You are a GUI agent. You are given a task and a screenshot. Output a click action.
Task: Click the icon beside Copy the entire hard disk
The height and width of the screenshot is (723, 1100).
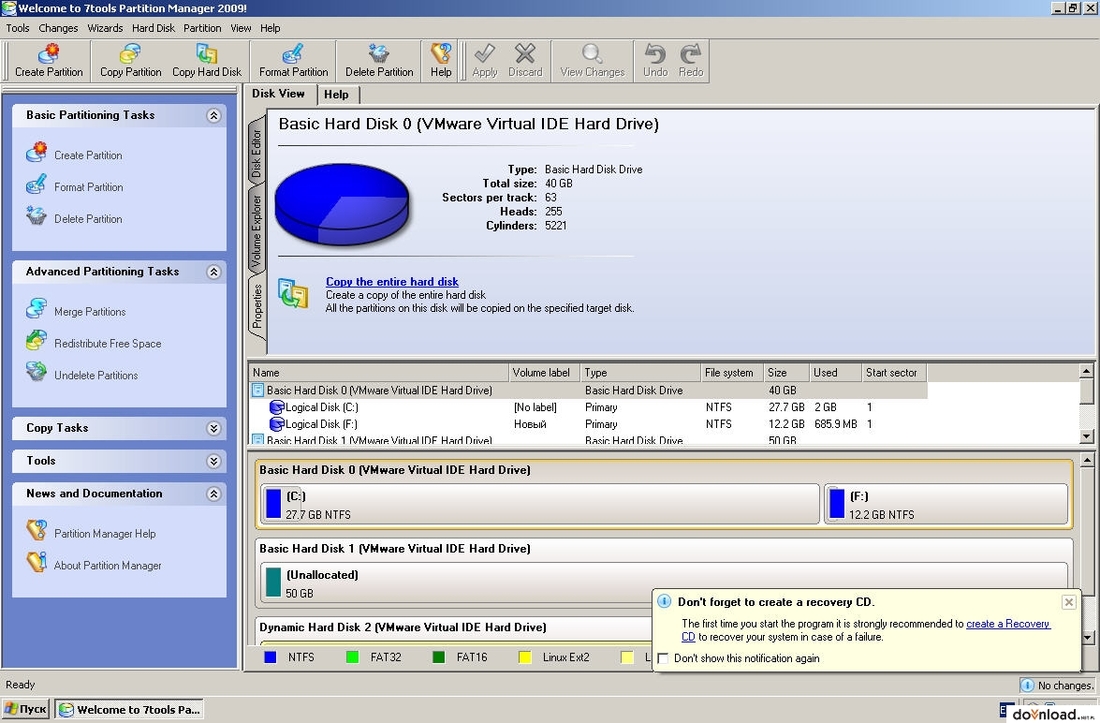coord(293,294)
